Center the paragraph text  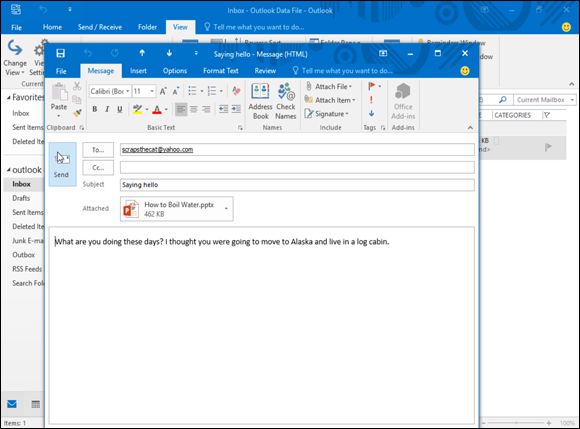tap(193, 109)
